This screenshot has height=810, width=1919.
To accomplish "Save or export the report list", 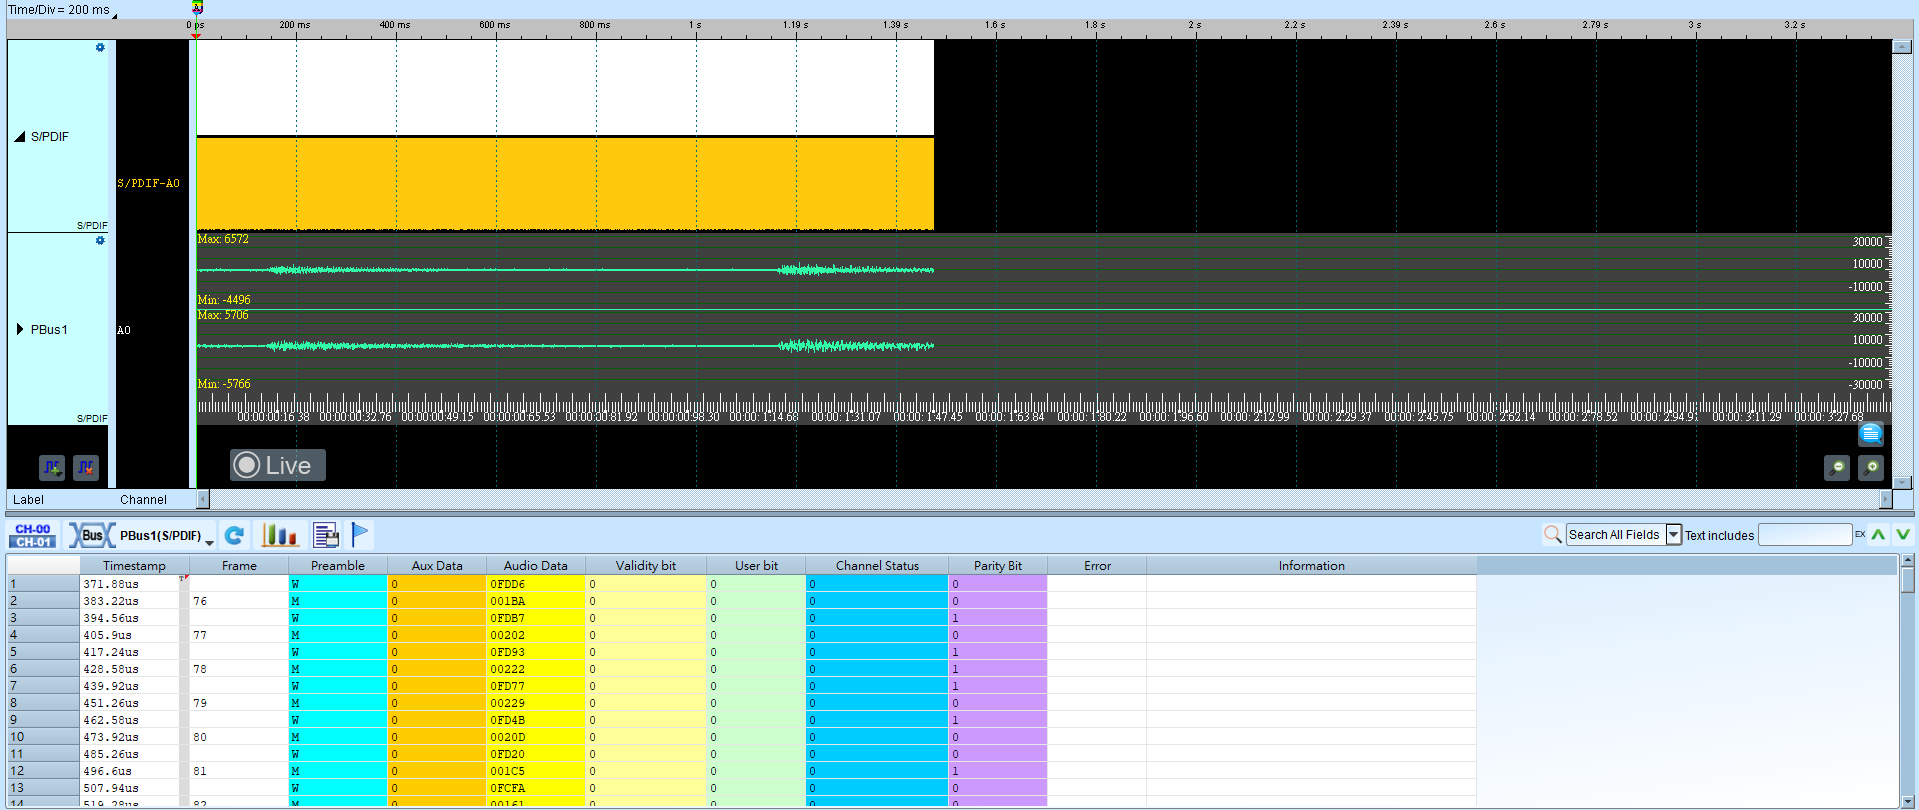I will click(x=326, y=536).
